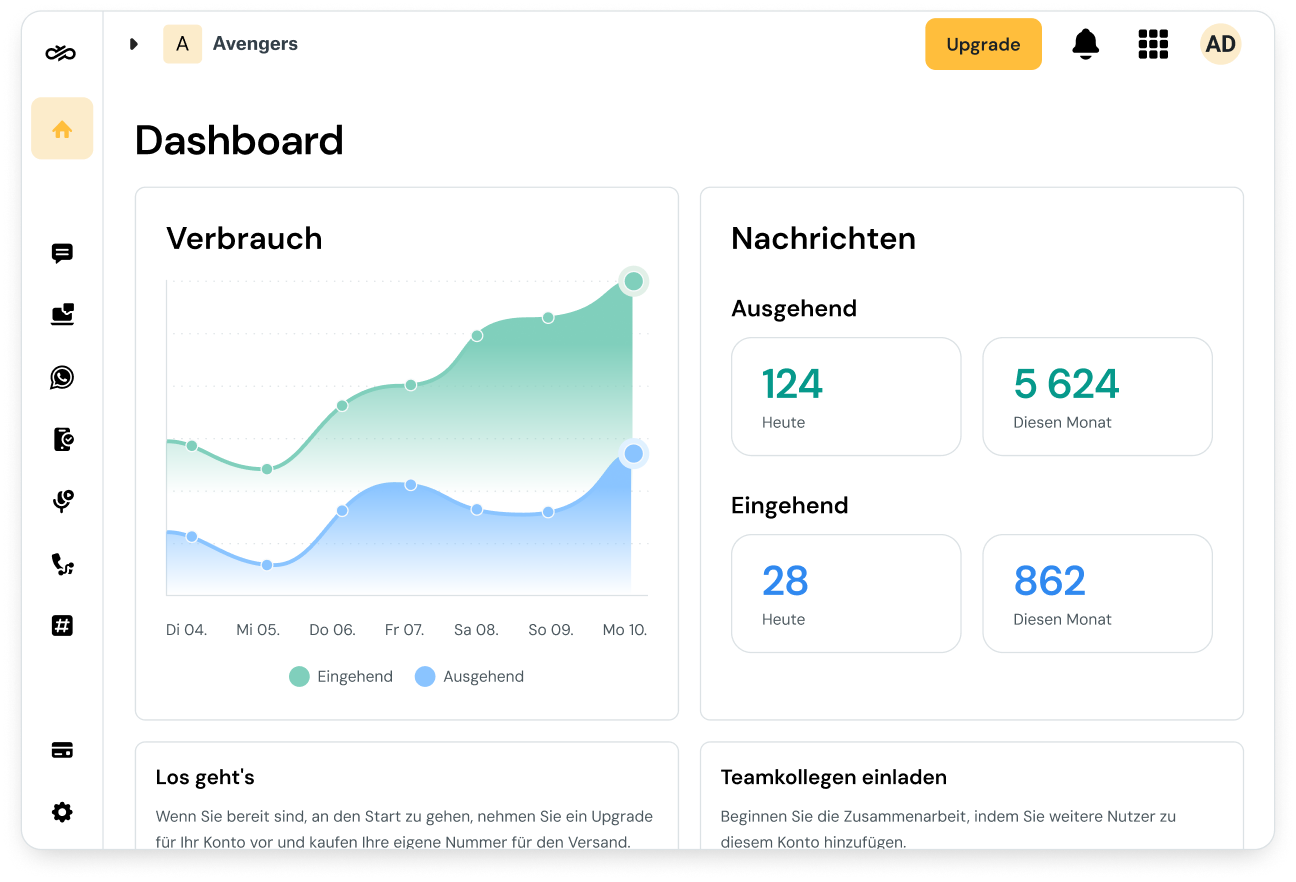
Task: Open settings gear icon in sidebar
Action: tap(62, 812)
